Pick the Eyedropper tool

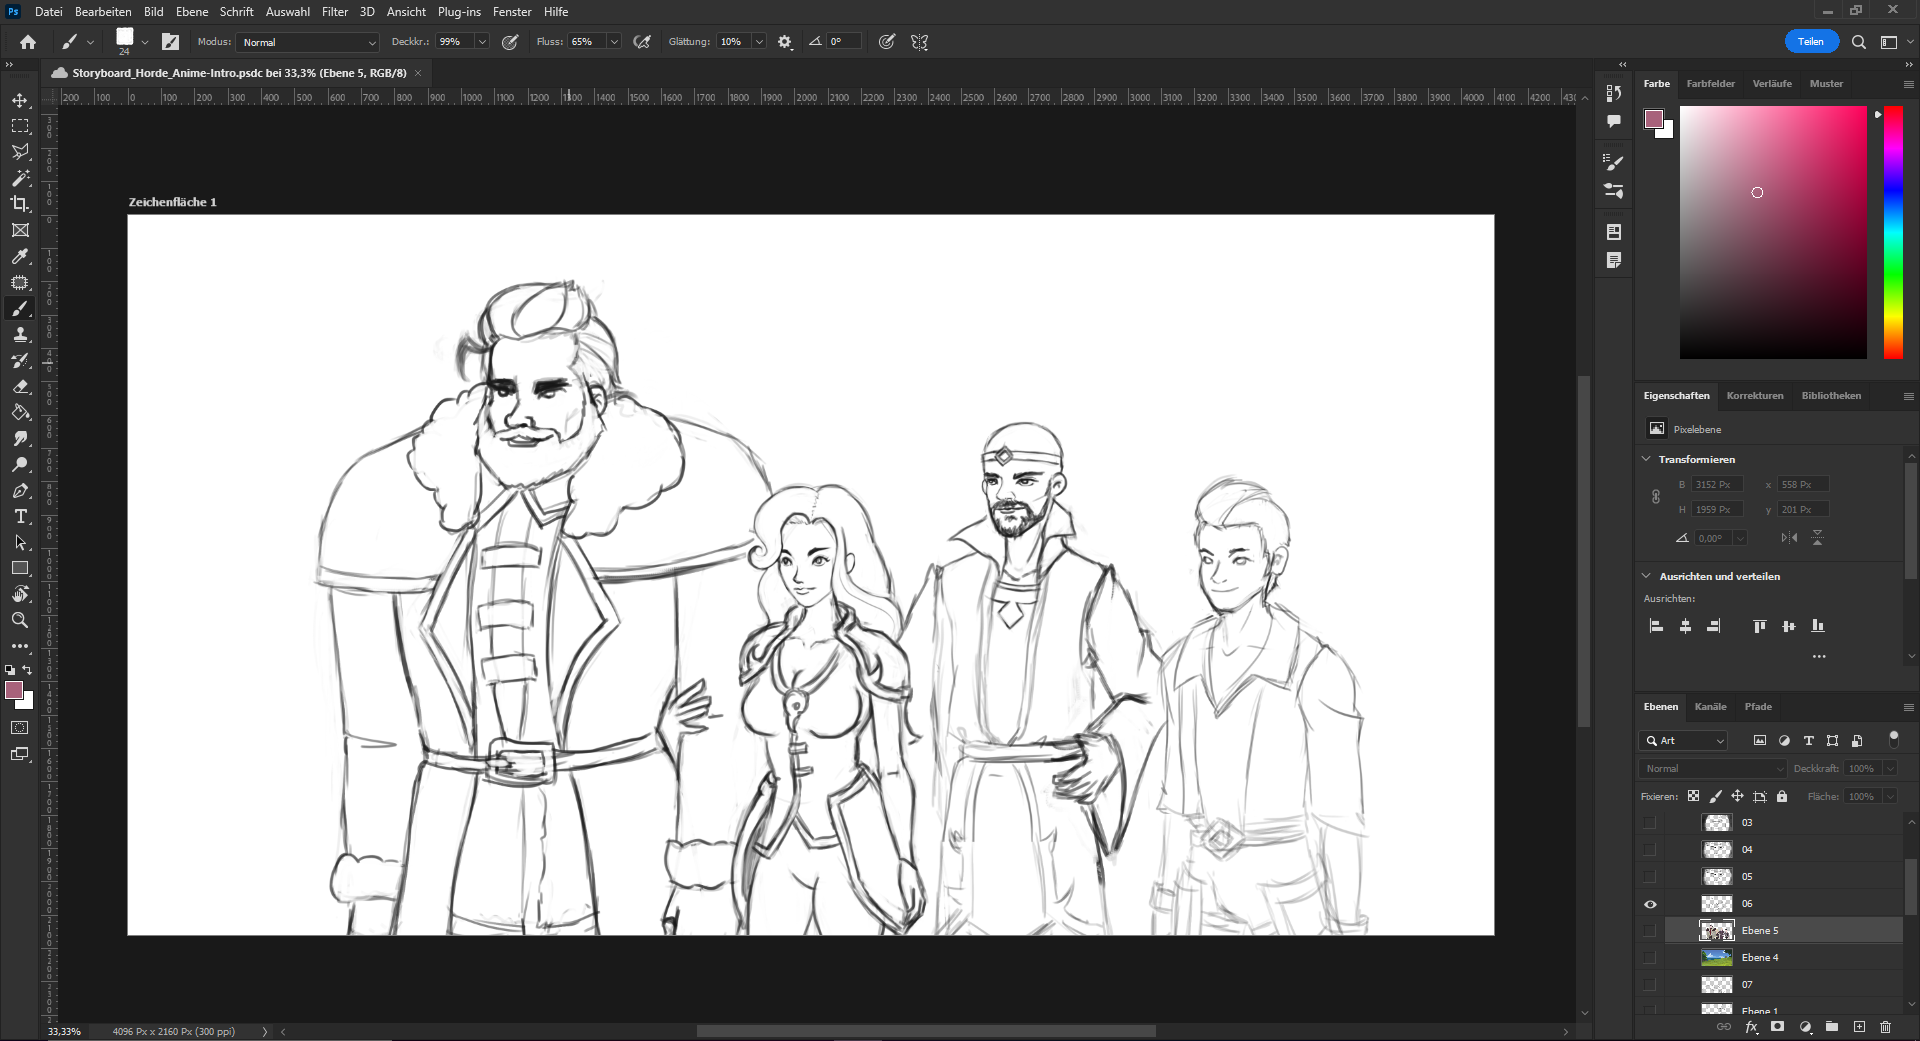20,257
